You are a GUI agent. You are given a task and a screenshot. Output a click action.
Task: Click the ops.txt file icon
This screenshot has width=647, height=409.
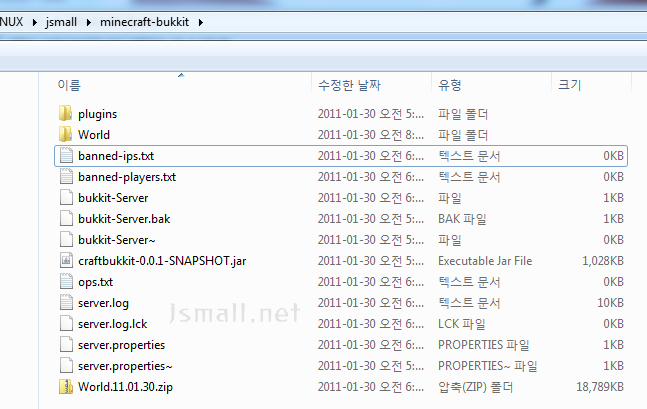[66, 282]
